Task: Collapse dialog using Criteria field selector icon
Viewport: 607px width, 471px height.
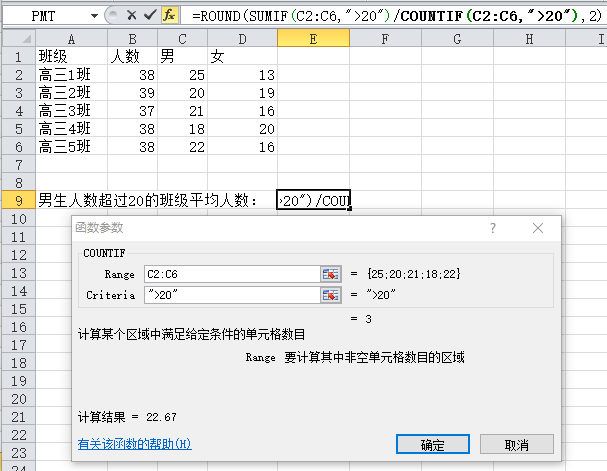Action: tap(331, 295)
